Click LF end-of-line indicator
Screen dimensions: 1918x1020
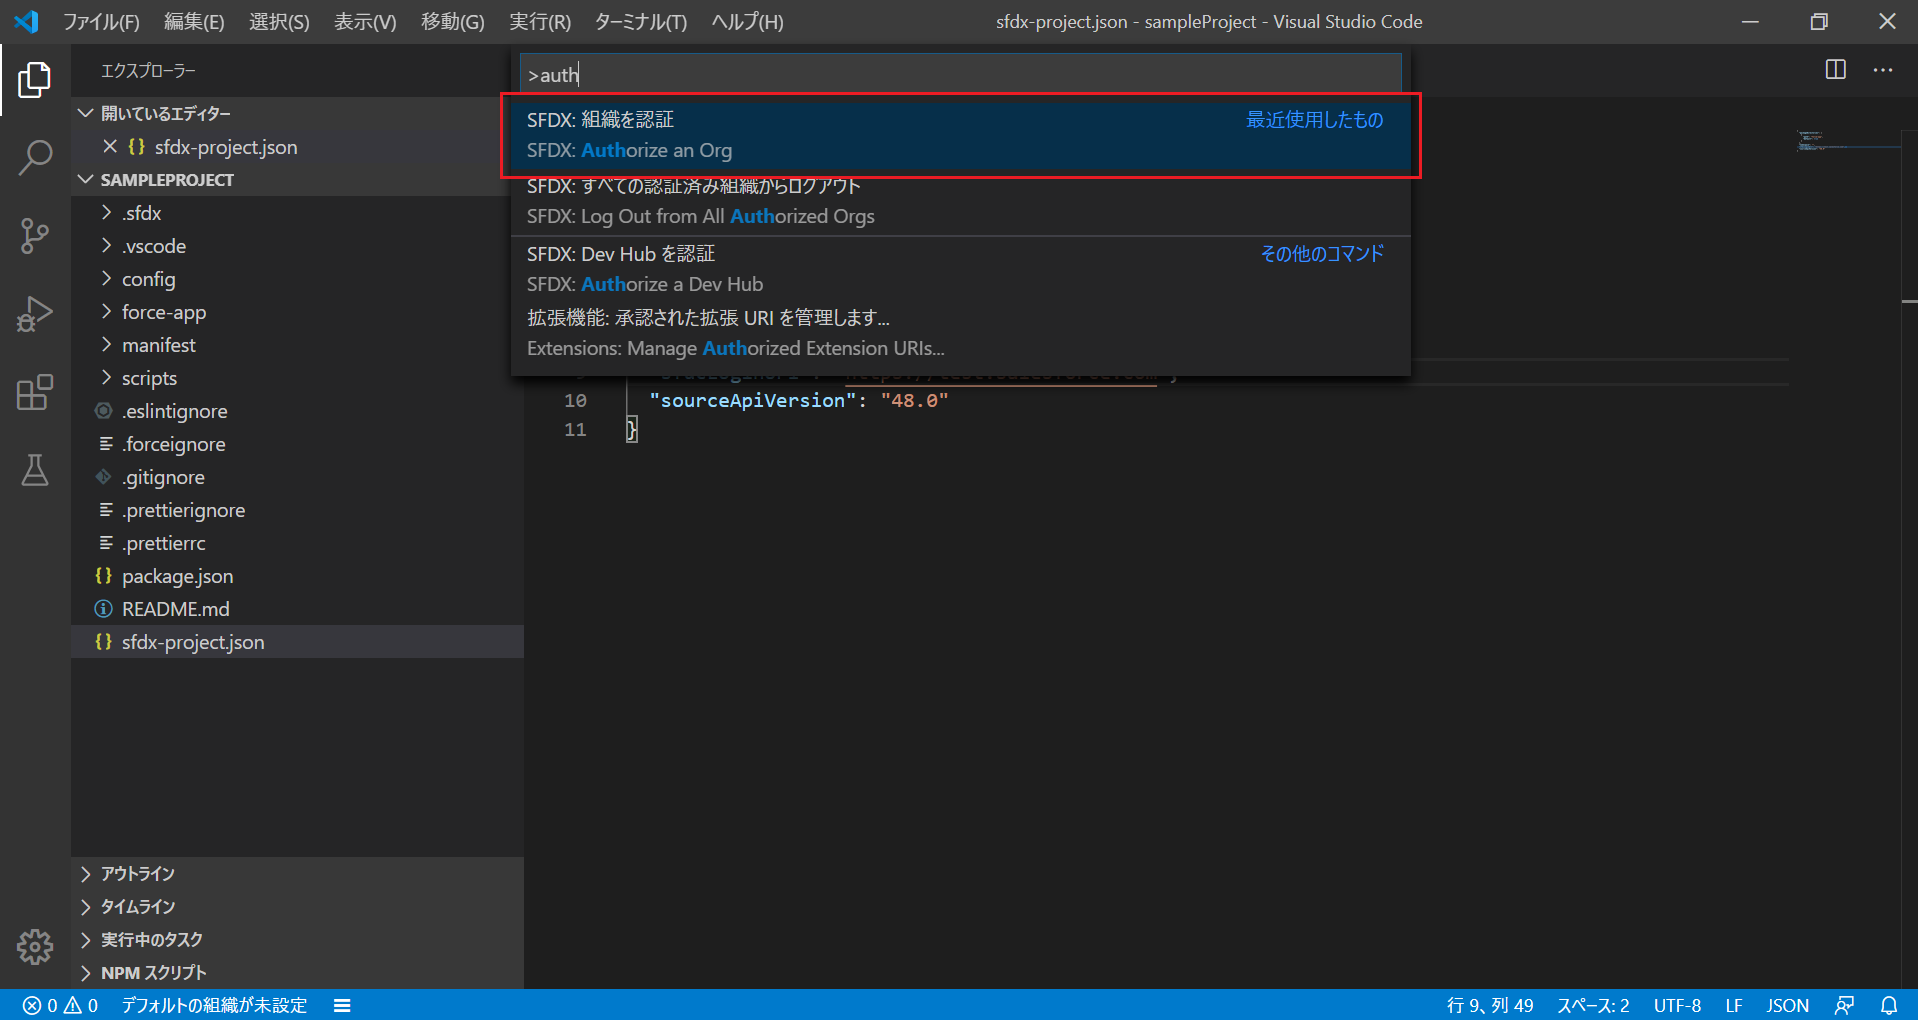click(1734, 1005)
